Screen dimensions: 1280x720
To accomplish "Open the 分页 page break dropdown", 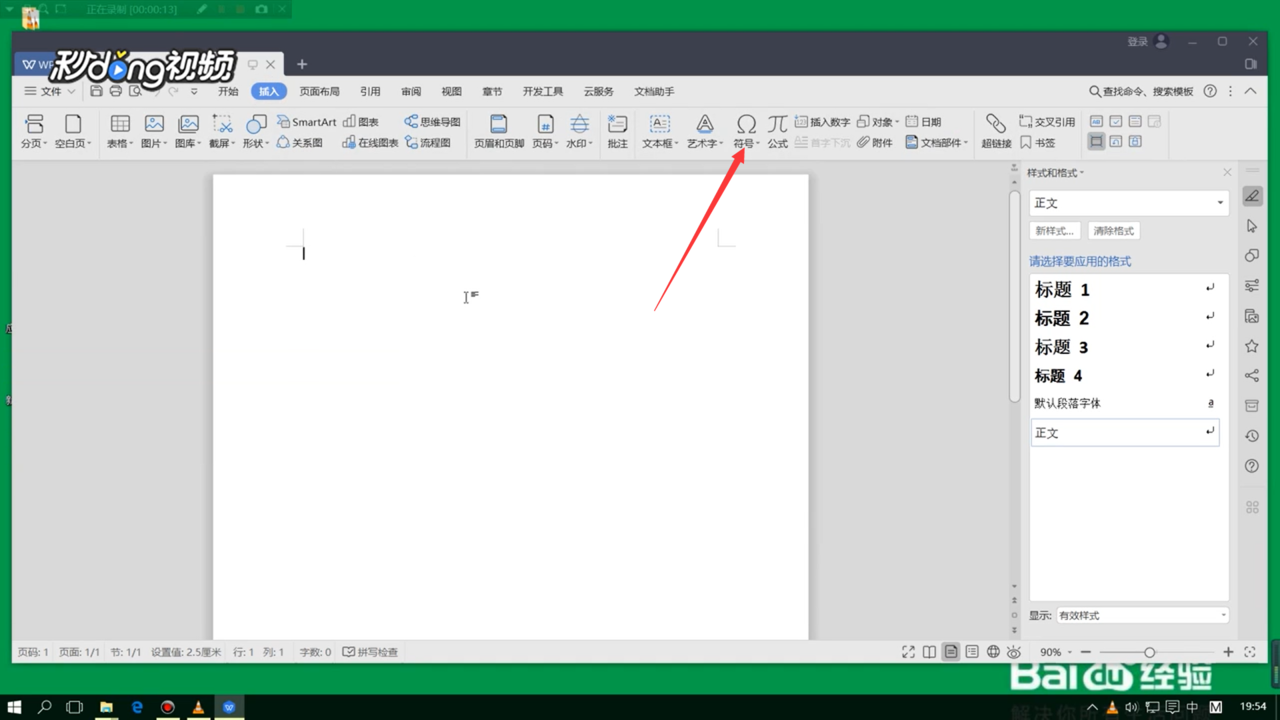I will [34, 131].
